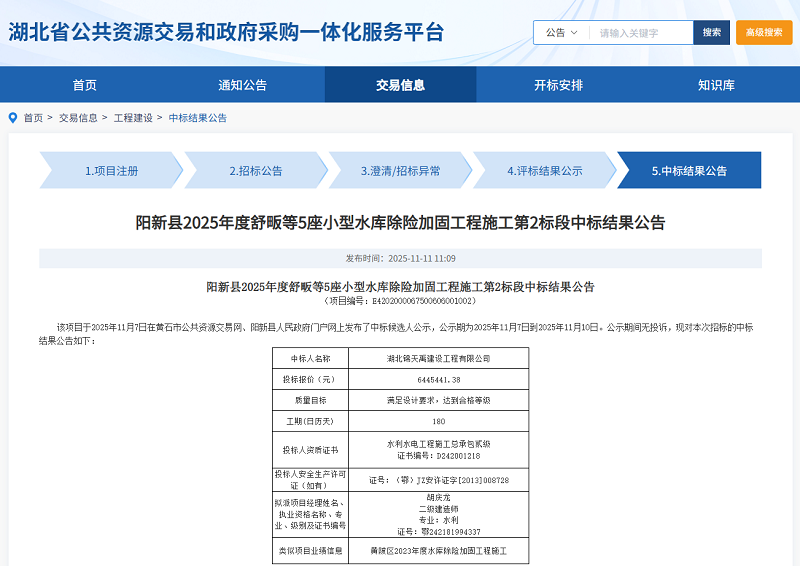The image size is (800, 566).
Task: Open the 通知公告 navigation tab
Action: pos(242,85)
